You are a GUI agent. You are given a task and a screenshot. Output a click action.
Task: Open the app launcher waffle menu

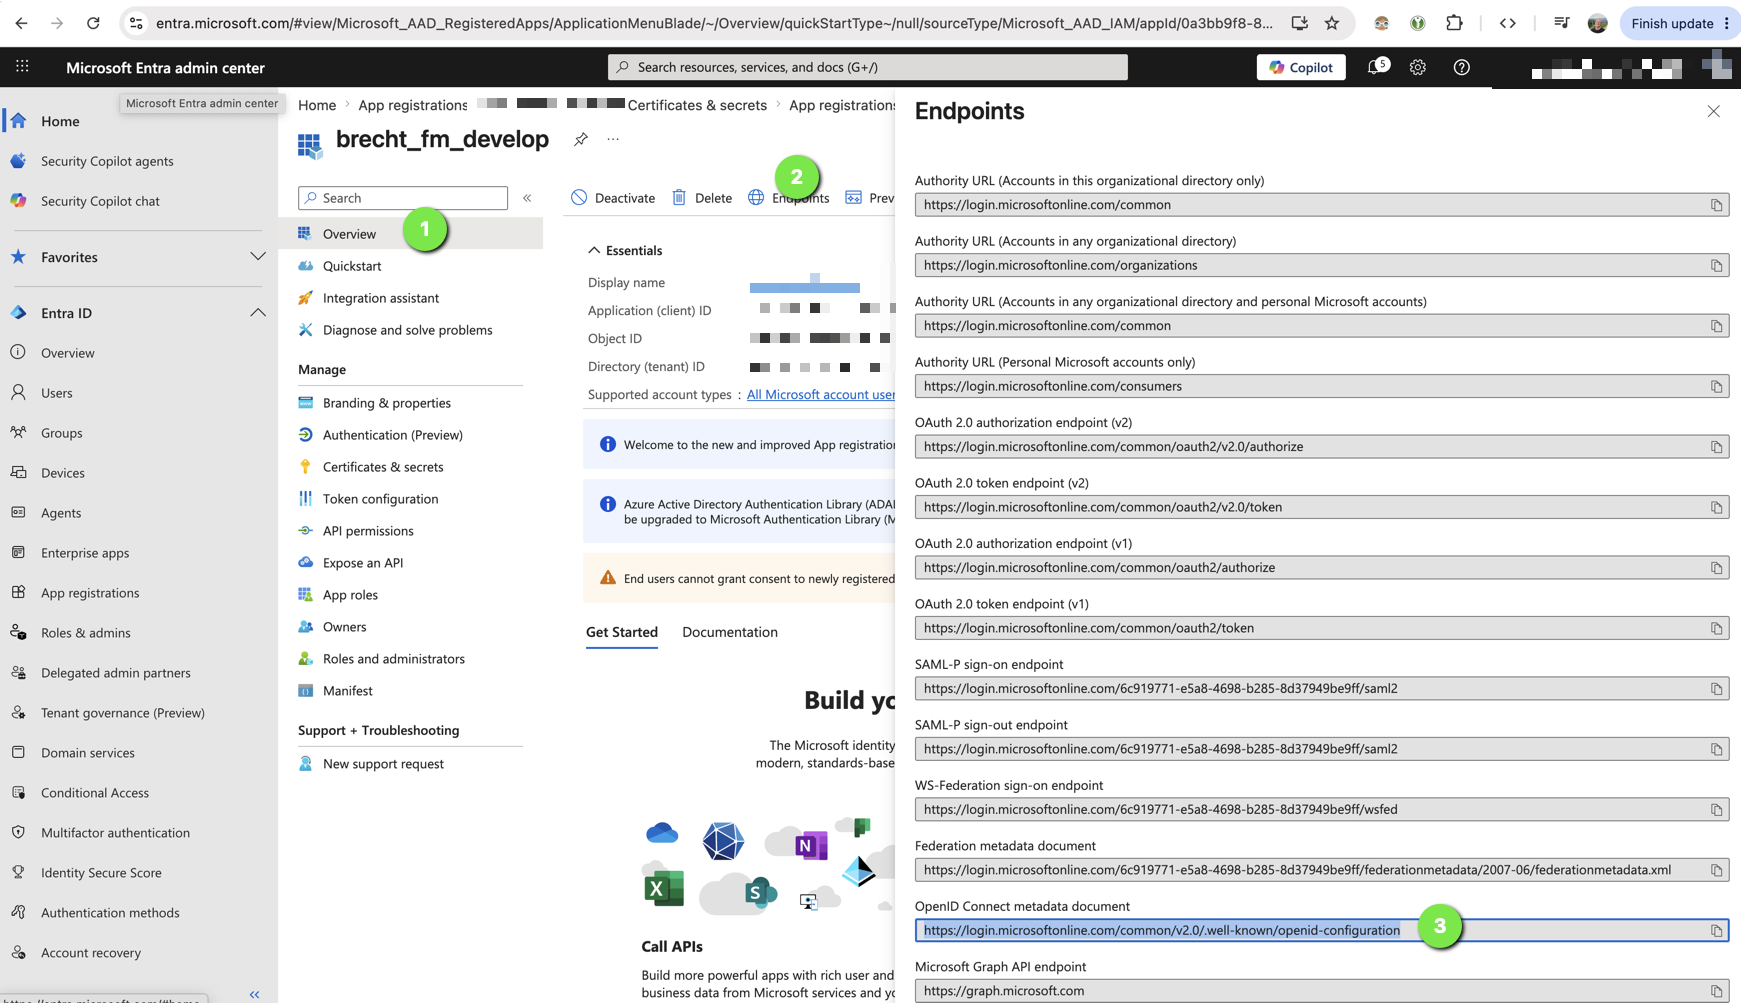coord(22,67)
